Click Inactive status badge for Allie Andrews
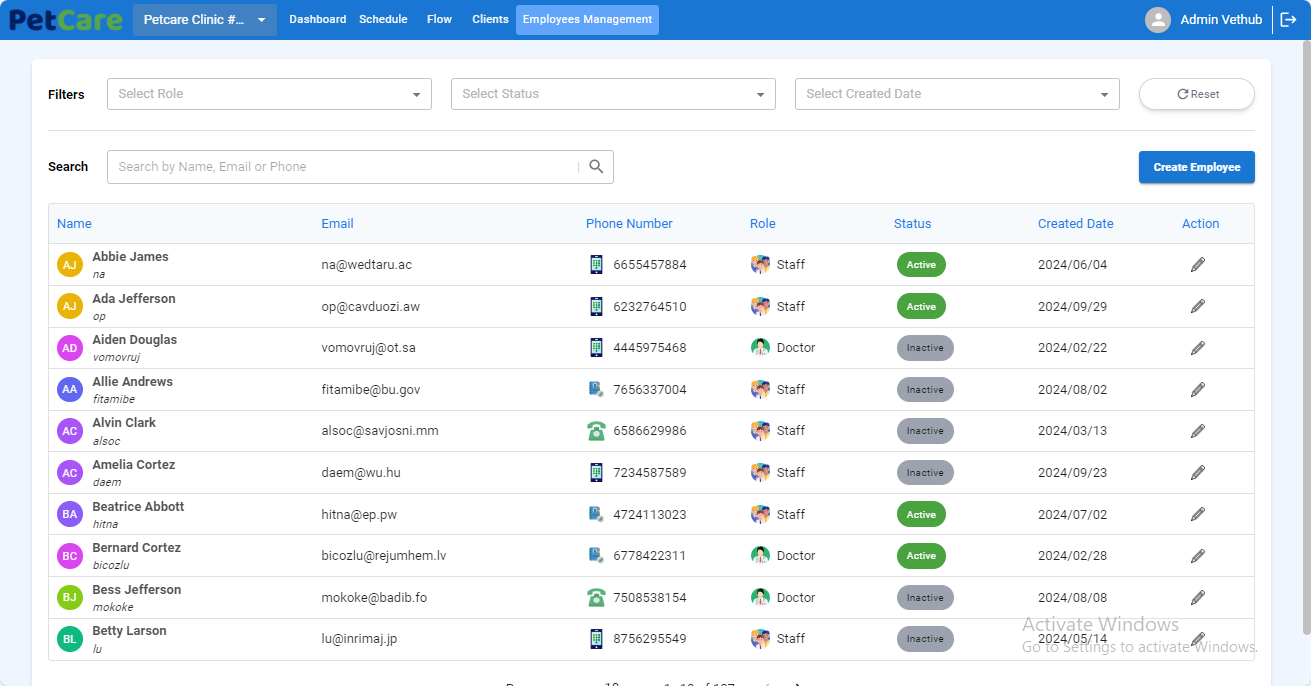 pyautogui.click(x=924, y=390)
